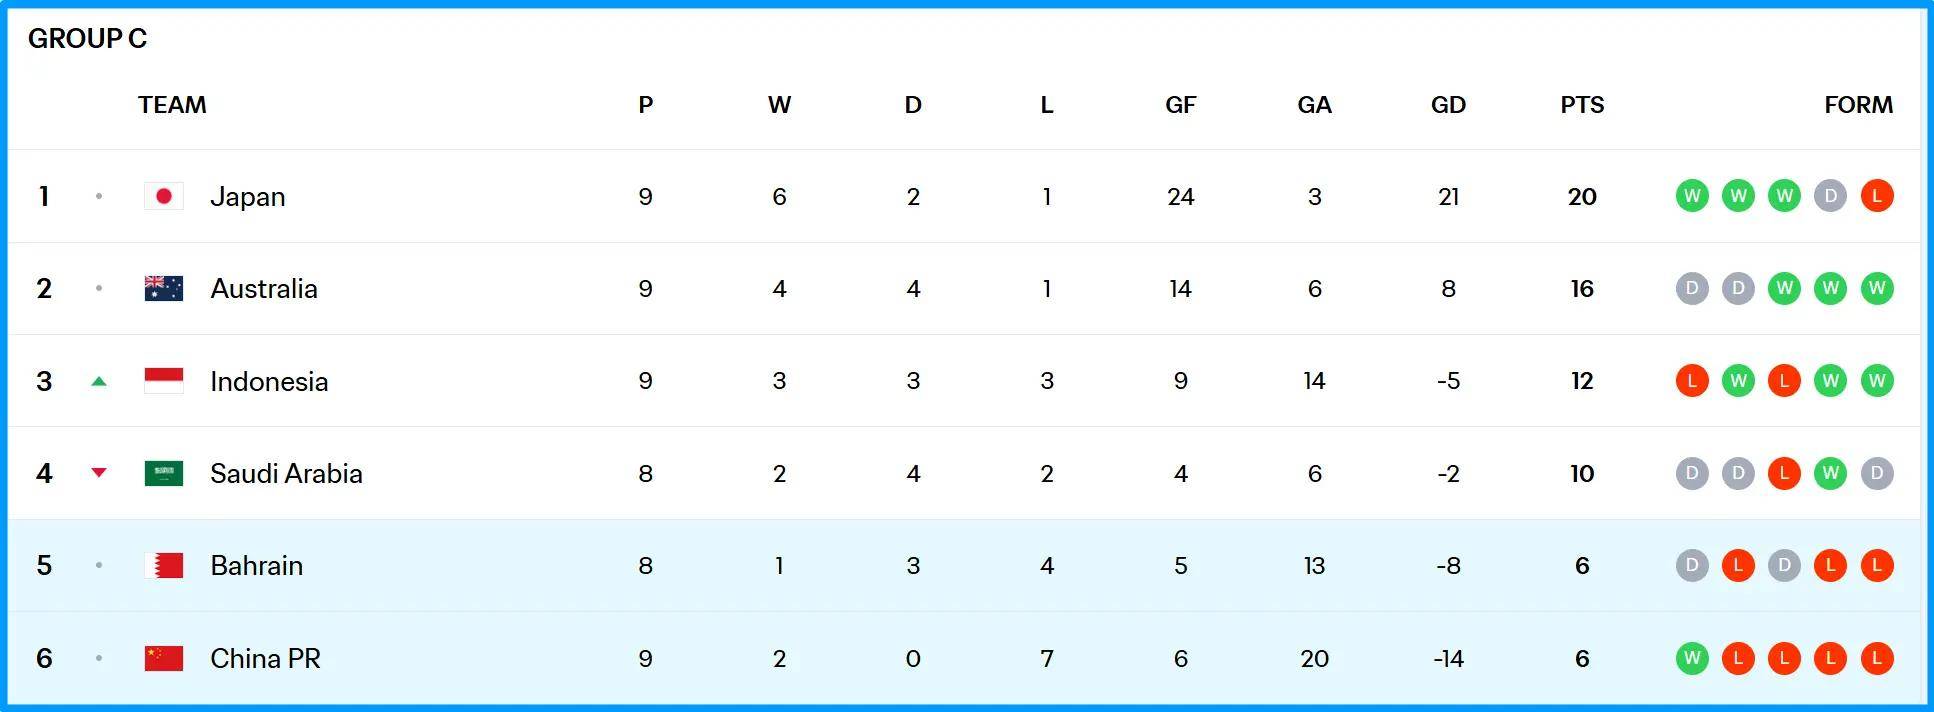Click the Saudi Arabia flag icon
Viewport: 1934px width, 712px height.
click(164, 473)
